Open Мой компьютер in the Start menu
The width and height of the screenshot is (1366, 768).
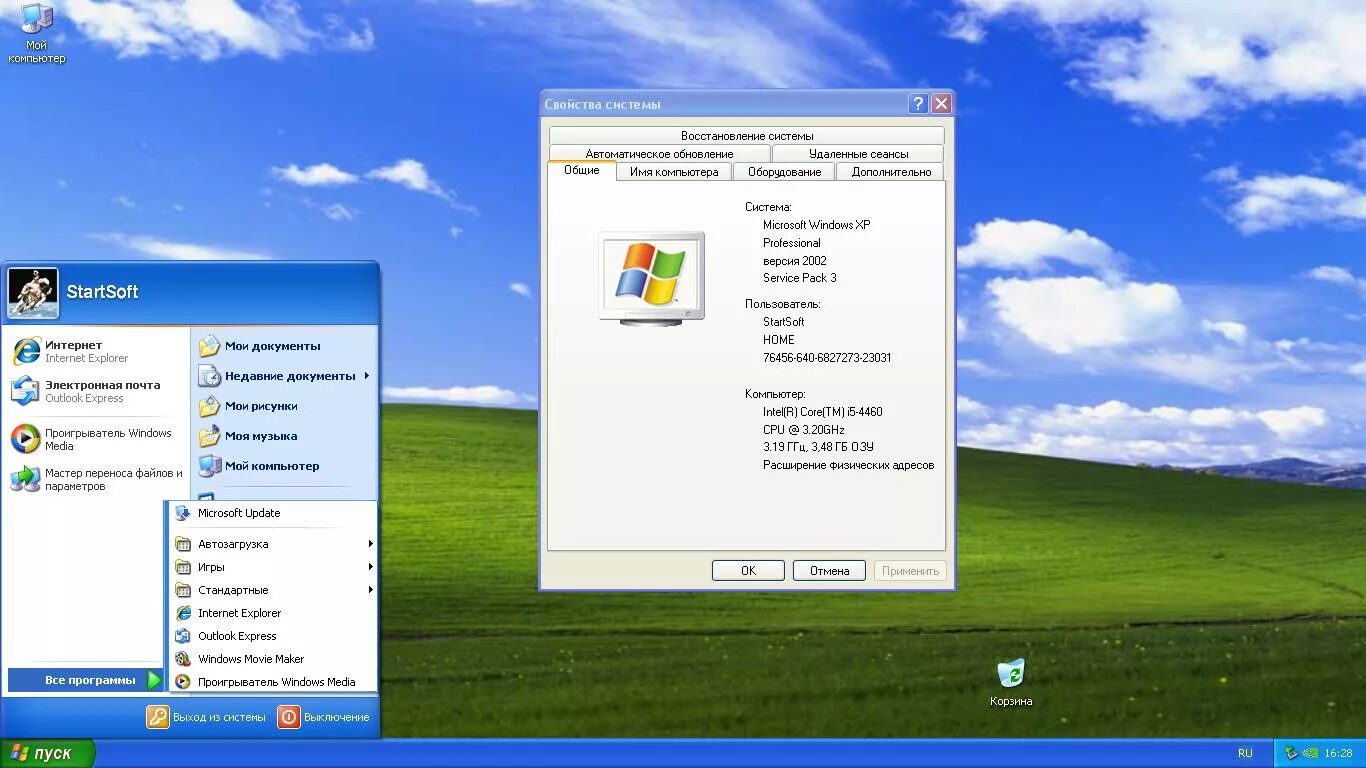coord(285,466)
